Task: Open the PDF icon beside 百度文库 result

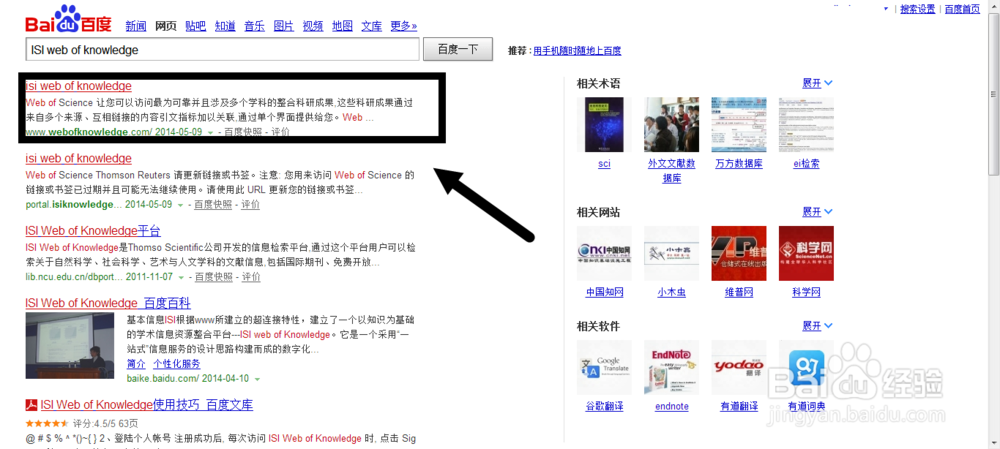Action: pyautogui.click(x=31, y=405)
